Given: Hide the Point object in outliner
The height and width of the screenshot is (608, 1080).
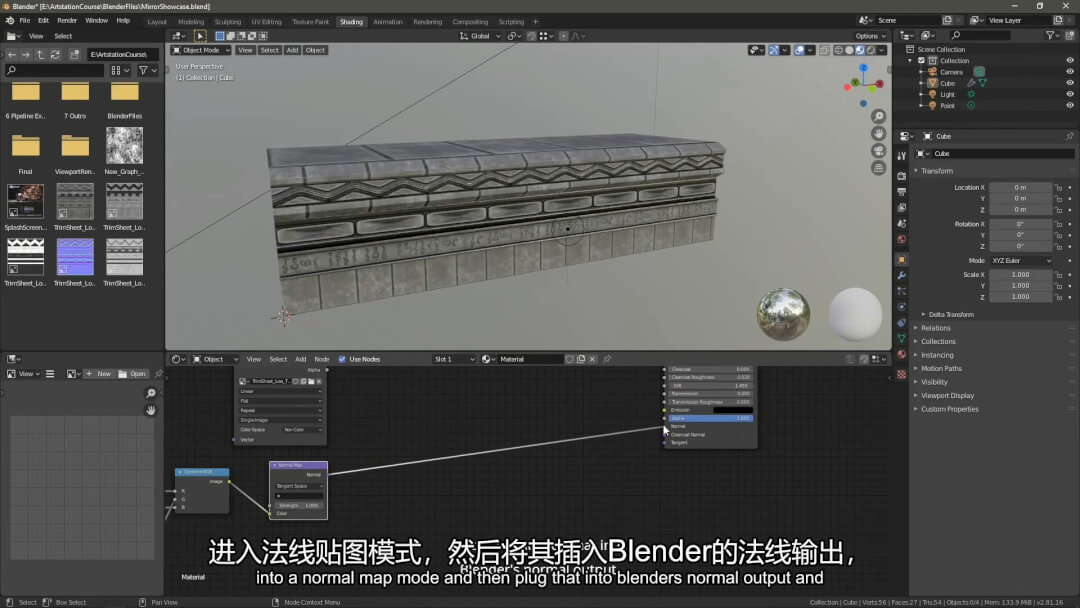Looking at the screenshot, I should tap(1070, 105).
